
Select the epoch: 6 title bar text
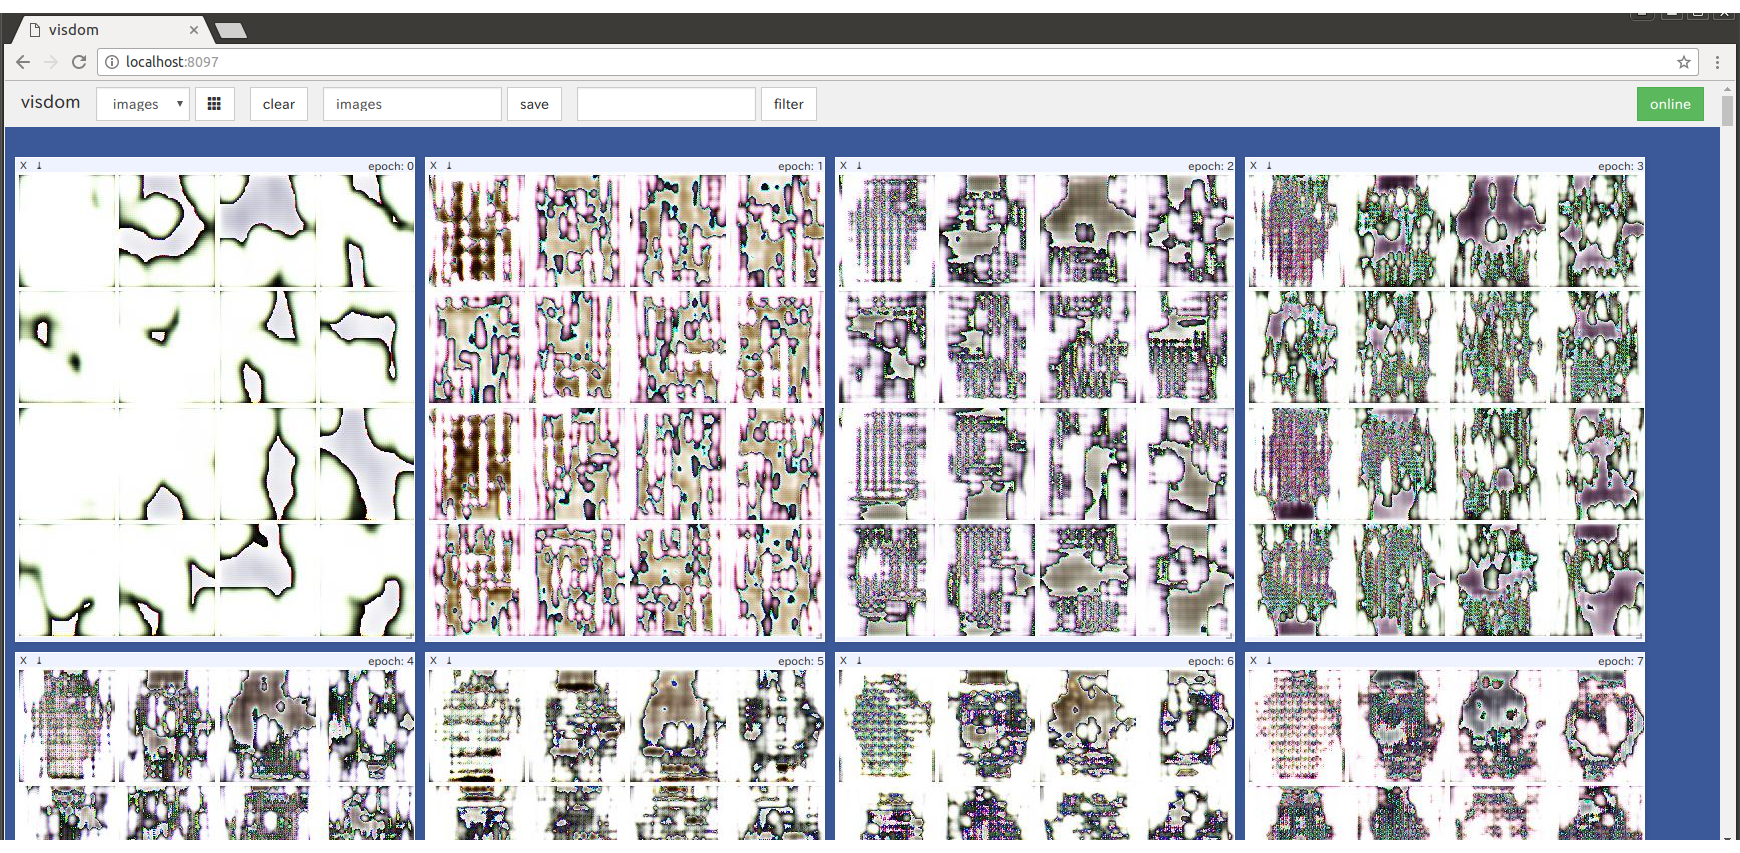(1211, 661)
